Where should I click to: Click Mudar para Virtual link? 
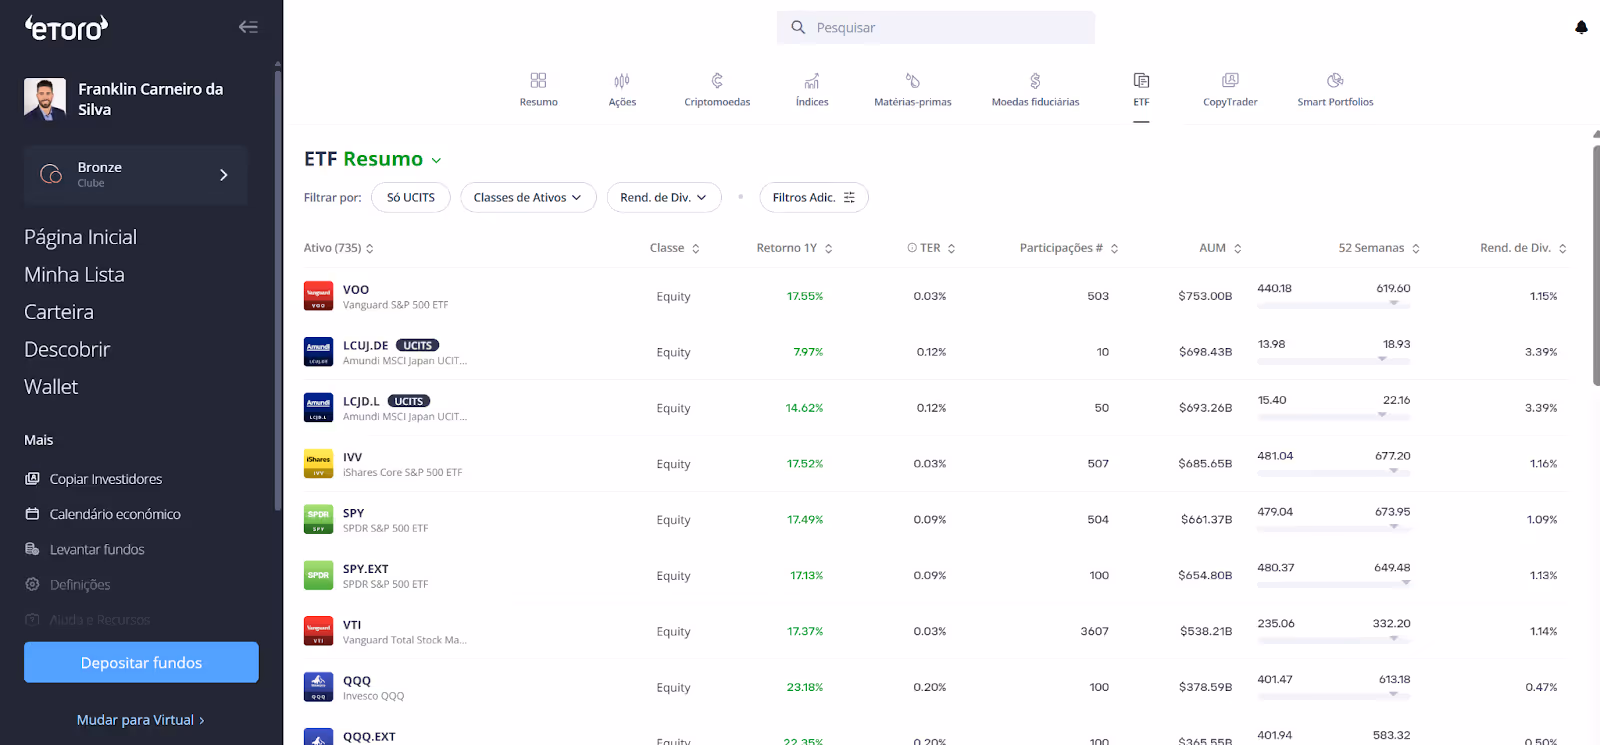[140, 720]
